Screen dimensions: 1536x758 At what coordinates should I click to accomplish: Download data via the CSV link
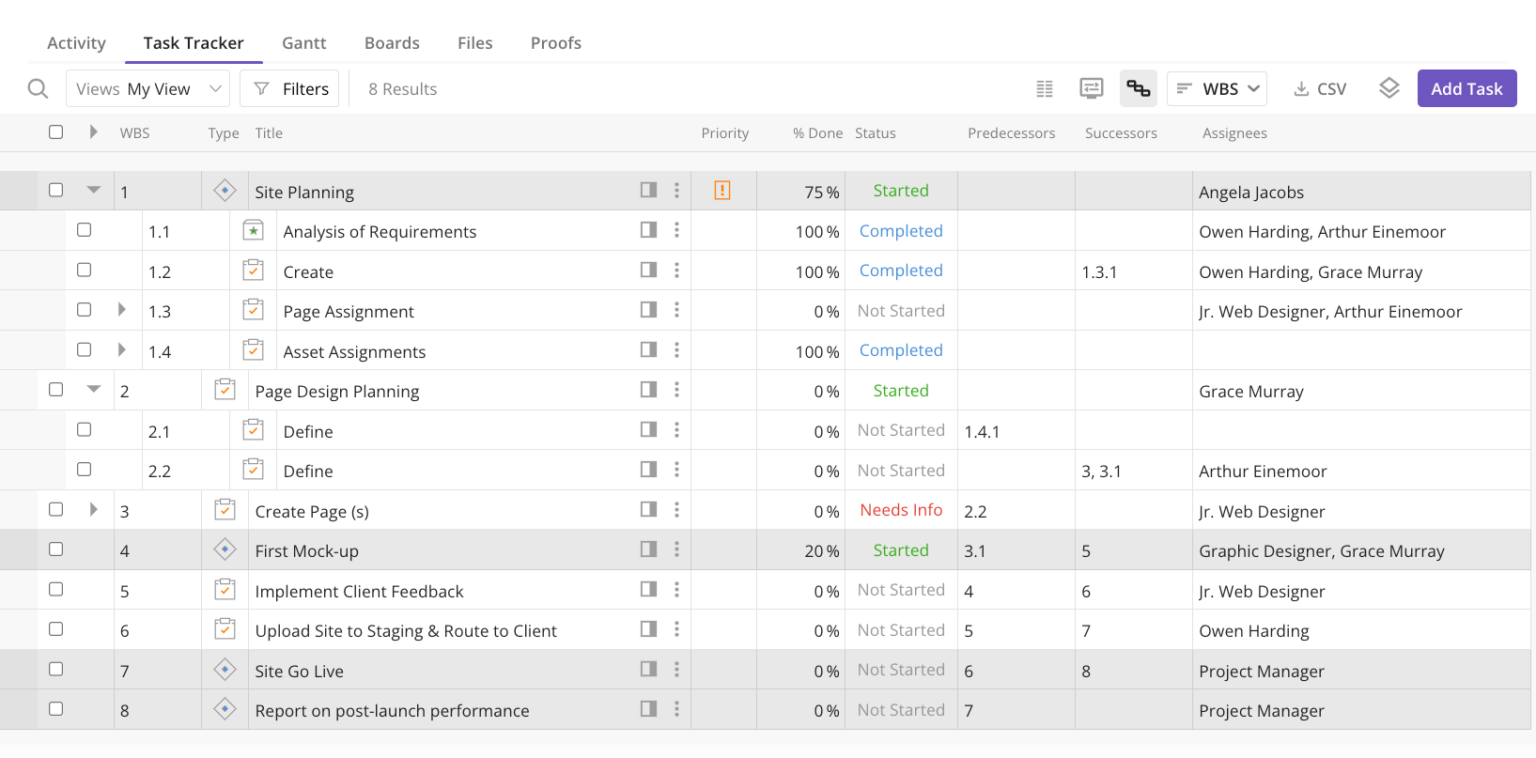[1320, 88]
